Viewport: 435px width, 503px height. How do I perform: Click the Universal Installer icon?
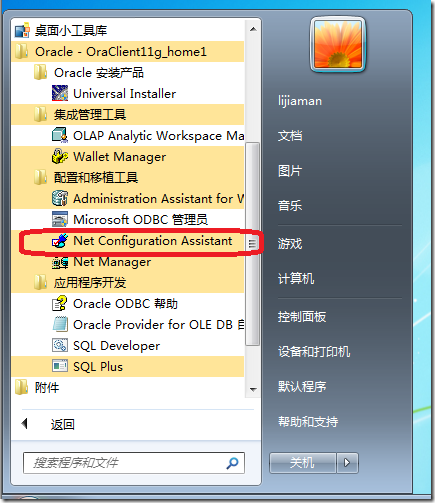tap(60, 93)
